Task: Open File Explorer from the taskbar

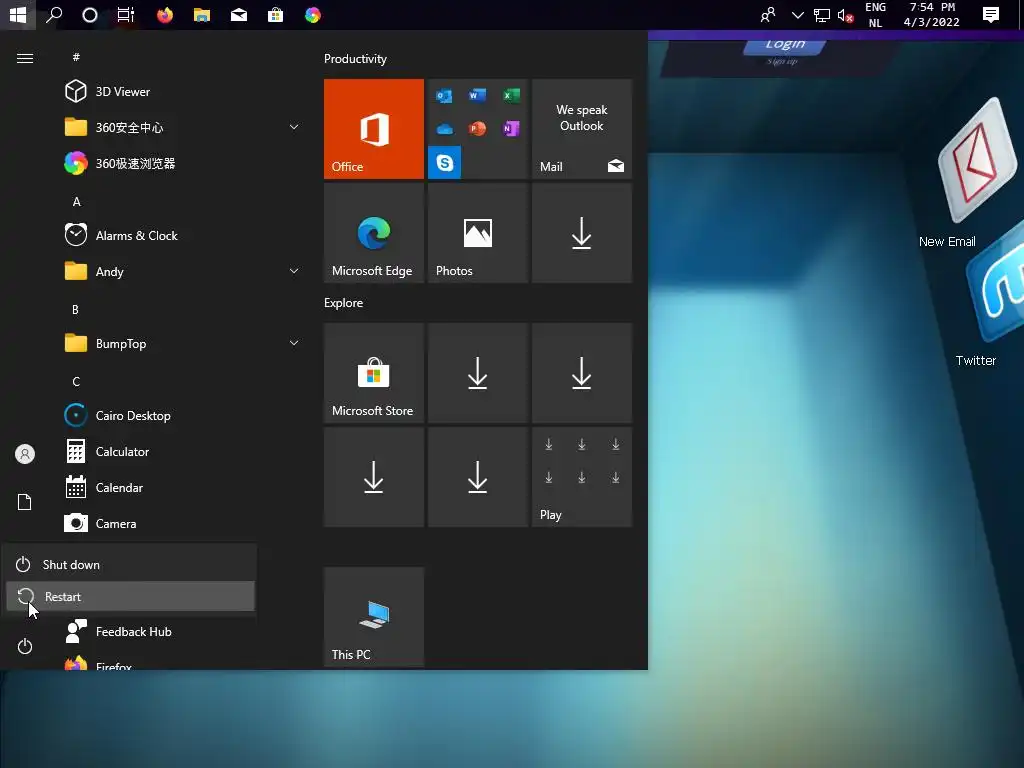Action: [x=202, y=14]
